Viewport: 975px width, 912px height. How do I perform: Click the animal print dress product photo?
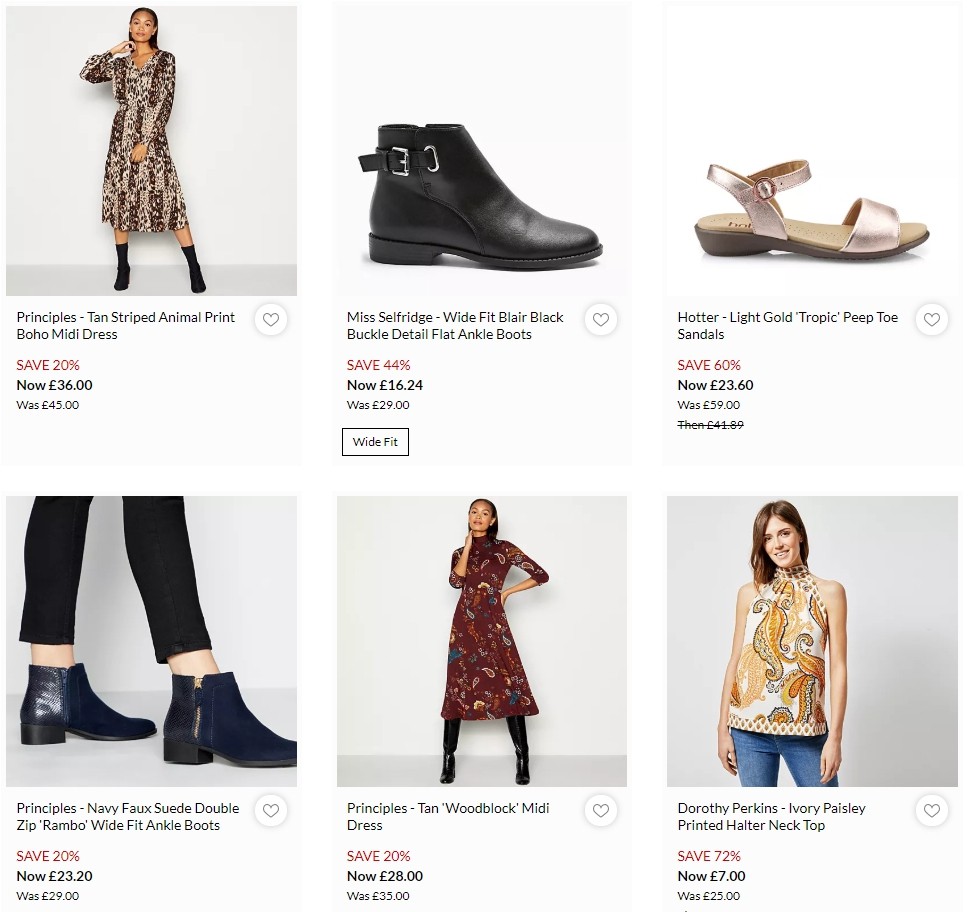(x=151, y=150)
